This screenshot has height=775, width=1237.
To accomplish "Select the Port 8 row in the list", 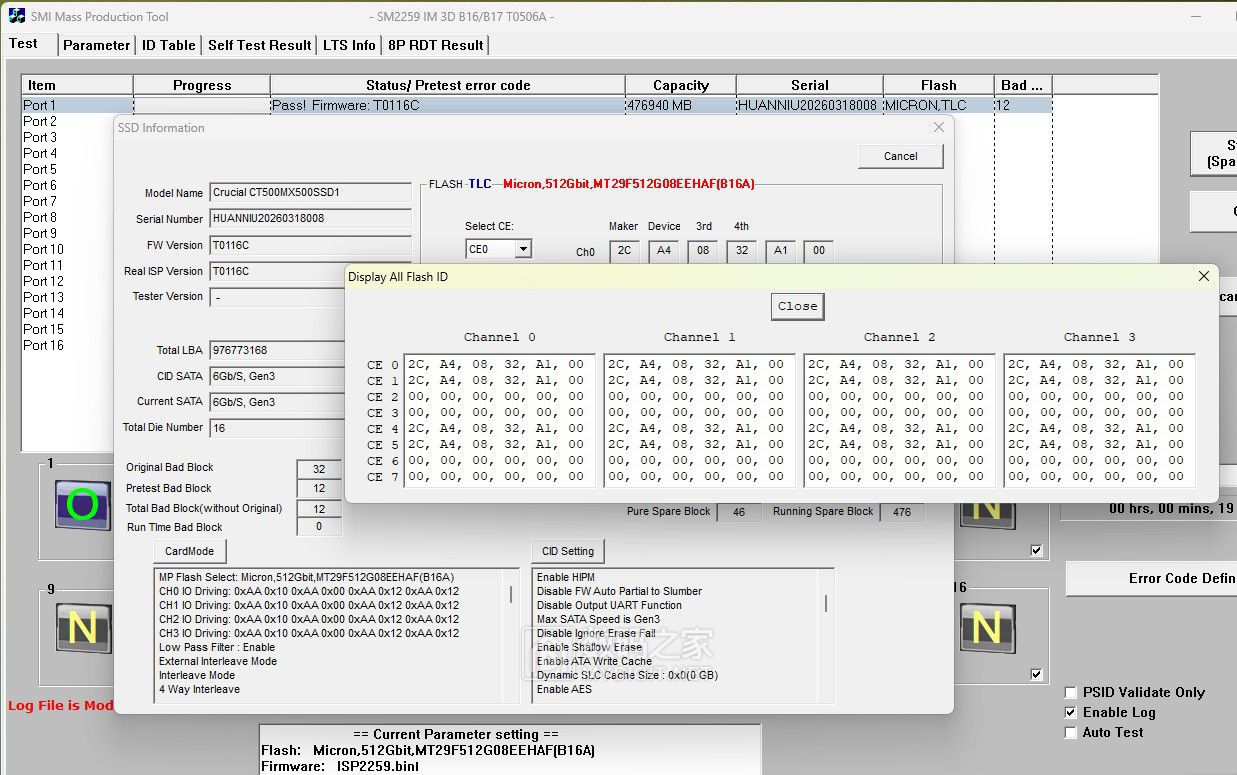I will 40,217.
